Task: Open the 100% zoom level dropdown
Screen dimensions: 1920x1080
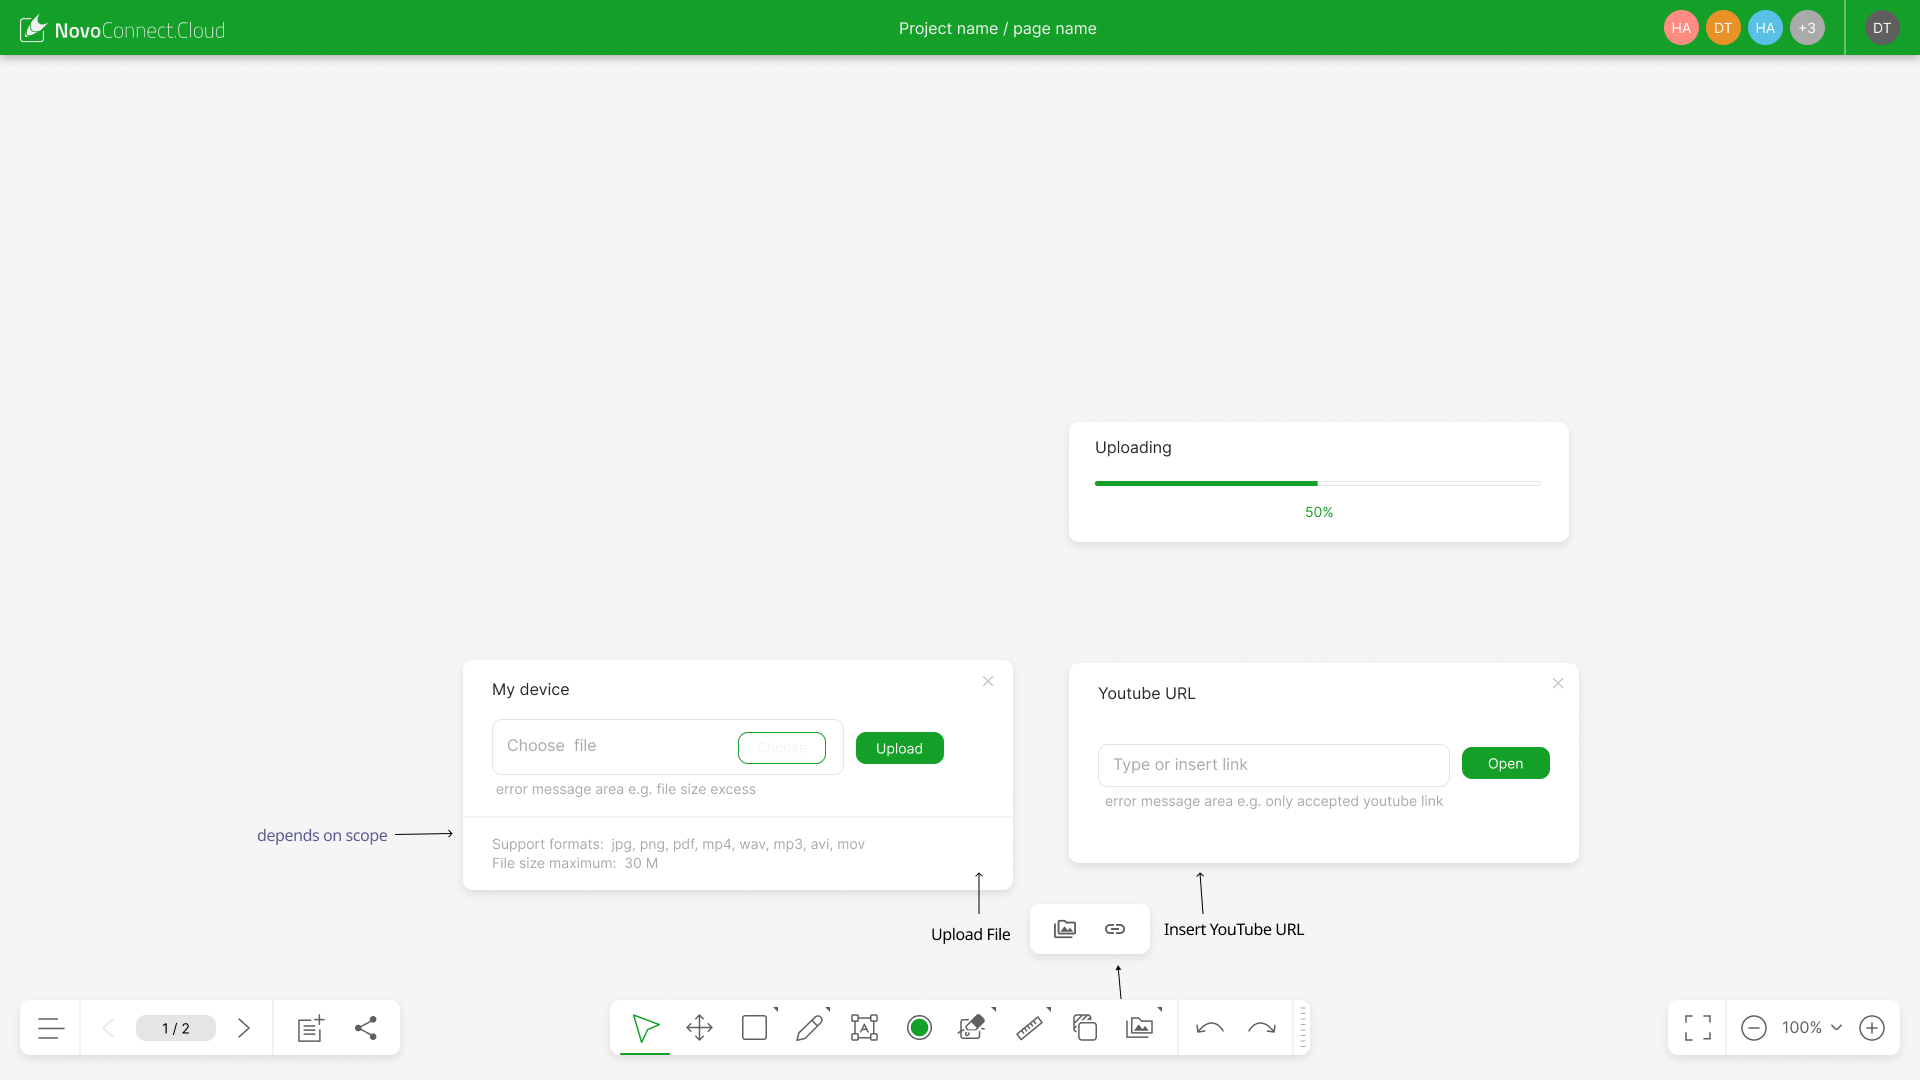Action: click(x=1811, y=1027)
